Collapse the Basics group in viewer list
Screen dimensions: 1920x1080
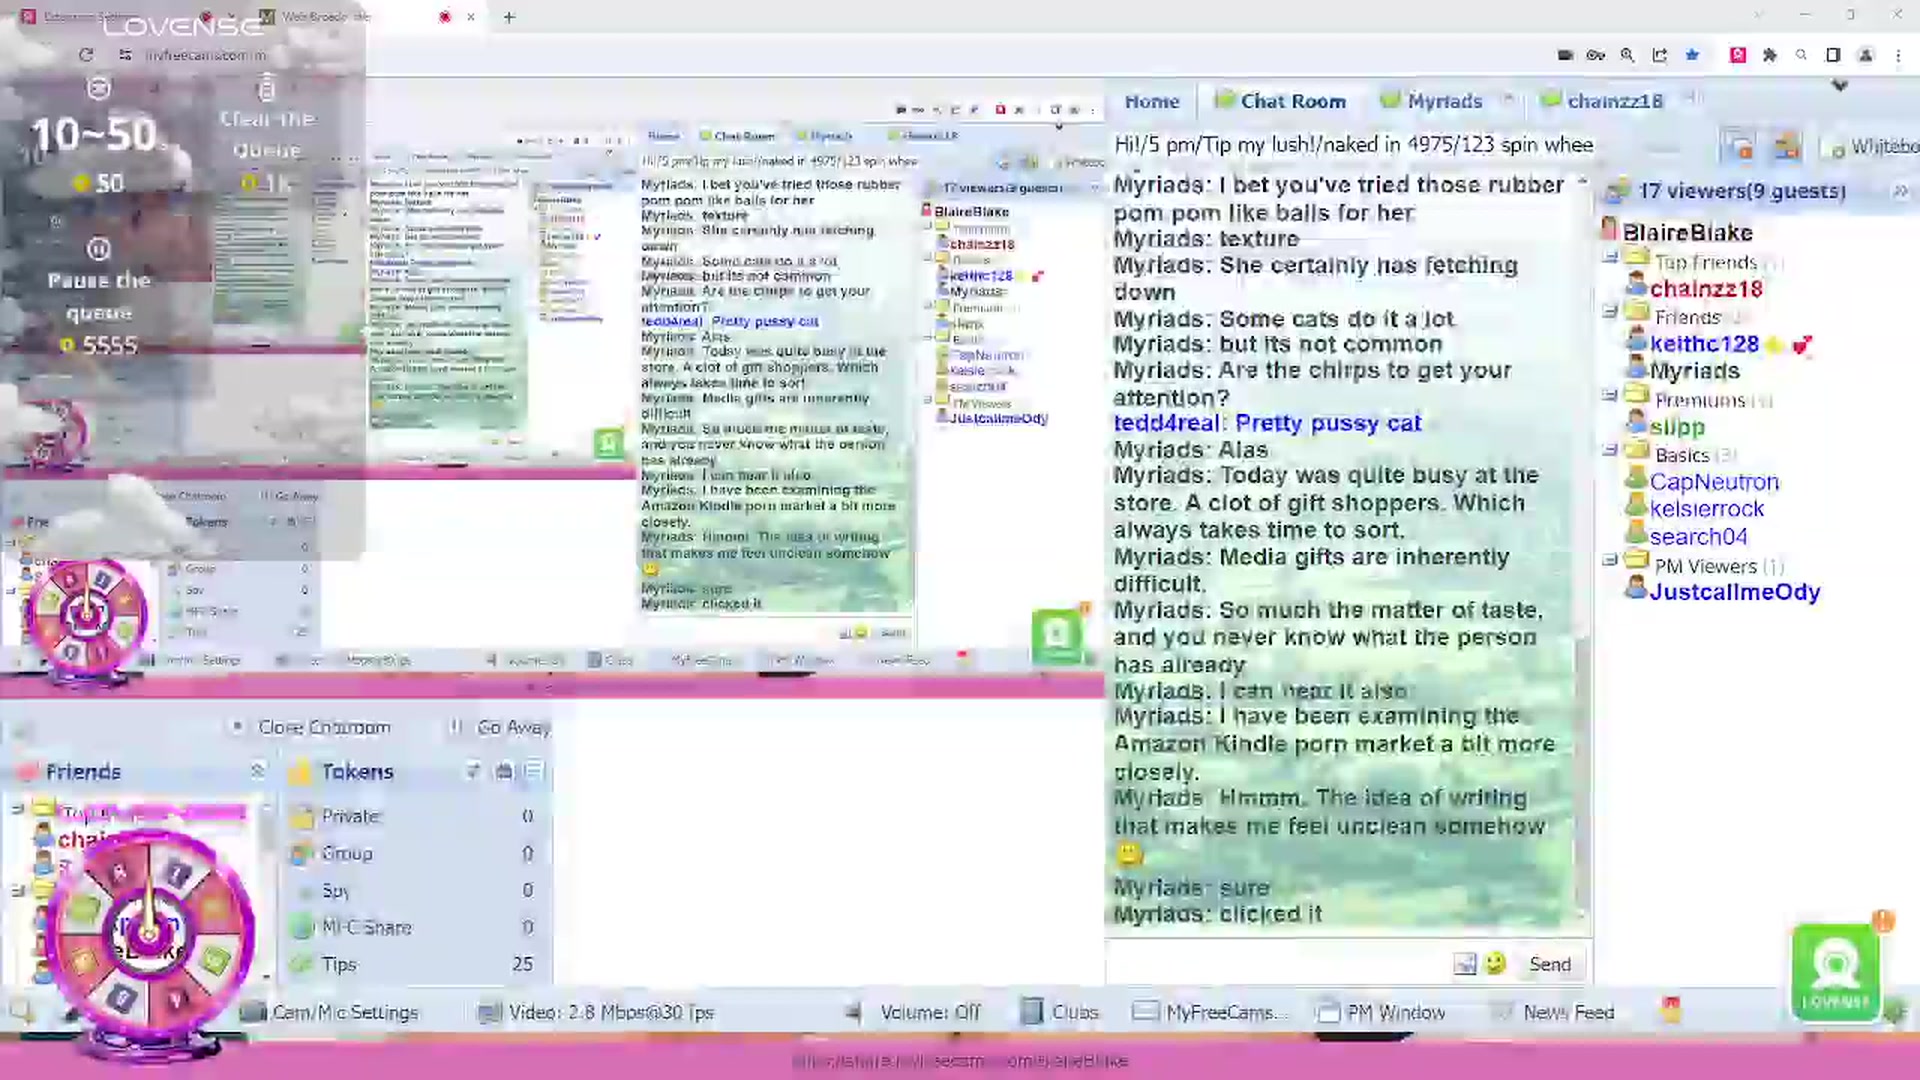[x=1610, y=450]
